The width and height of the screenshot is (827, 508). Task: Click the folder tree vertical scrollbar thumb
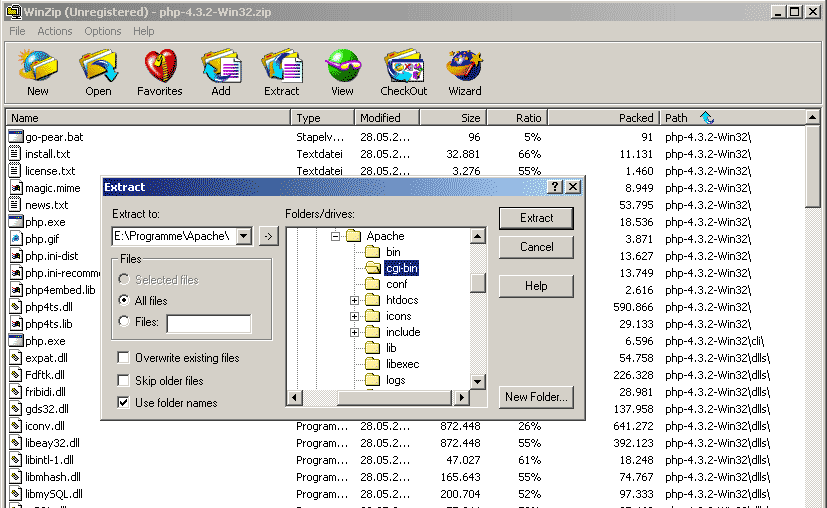coord(477,283)
